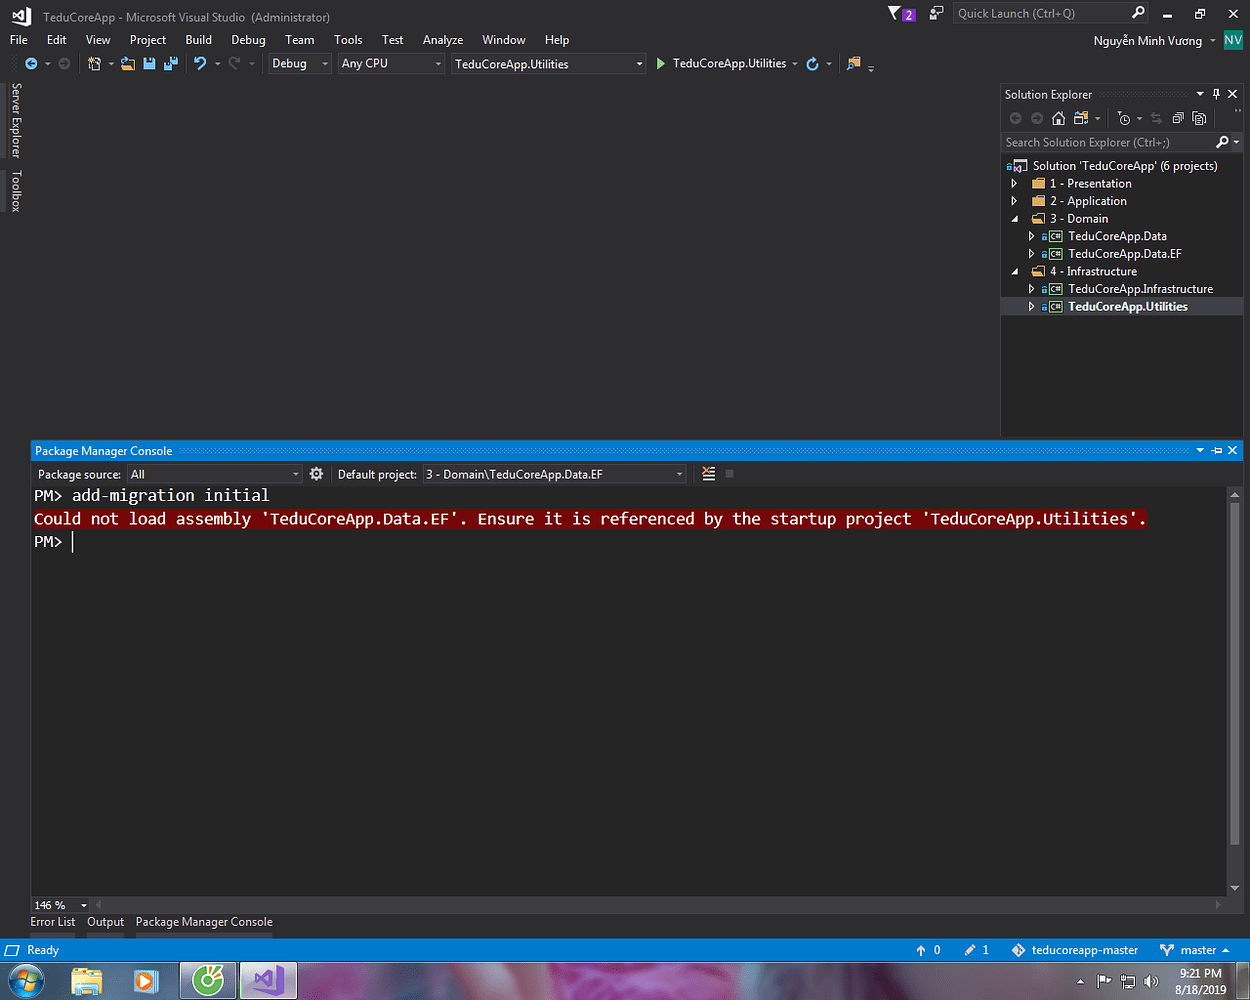Click in the Search Solution Explorer field
This screenshot has height=1000, width=1250.
click(x=1105, y=143)
